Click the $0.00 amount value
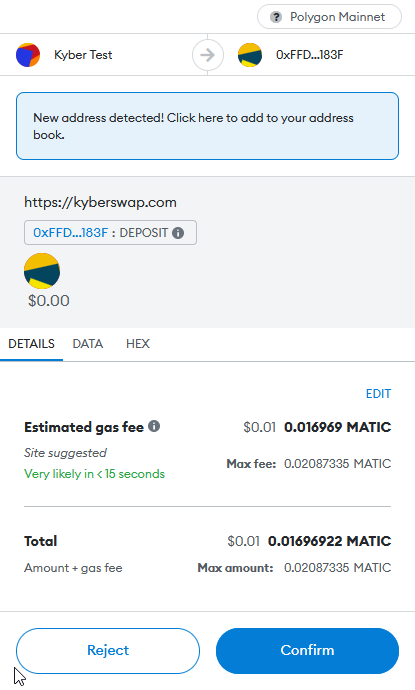This screenshot has width=415, height=690. click(x=49, y=301)
